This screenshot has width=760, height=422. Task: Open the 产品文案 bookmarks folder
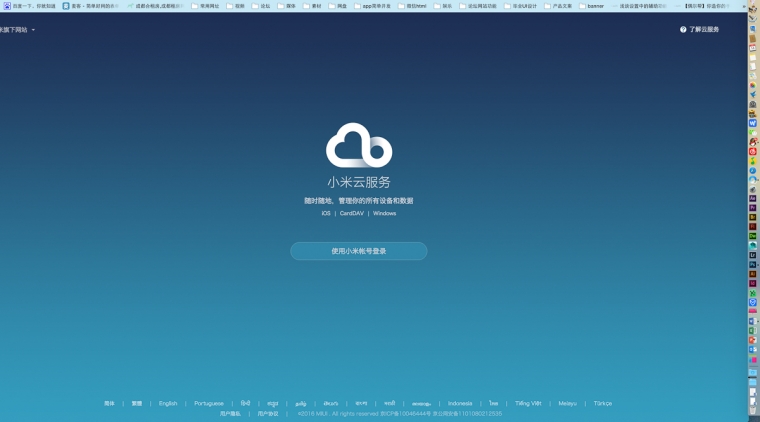point(558,6)
